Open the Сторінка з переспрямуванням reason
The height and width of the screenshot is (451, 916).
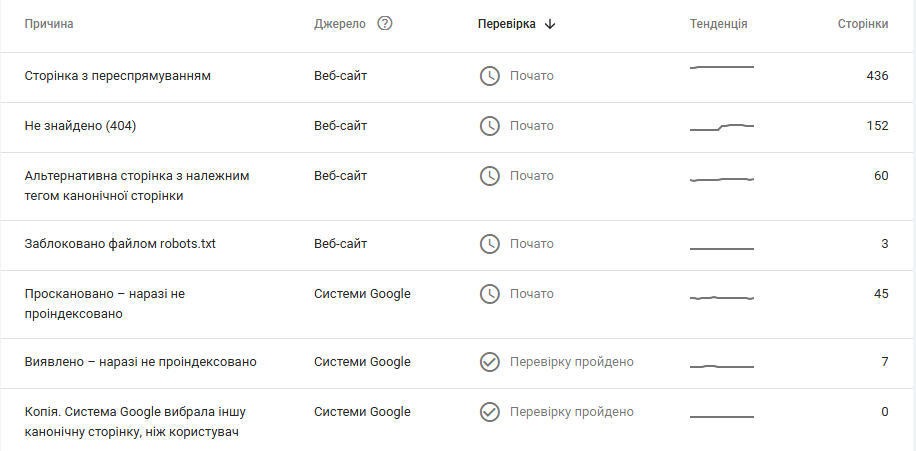tap(117, 76)
